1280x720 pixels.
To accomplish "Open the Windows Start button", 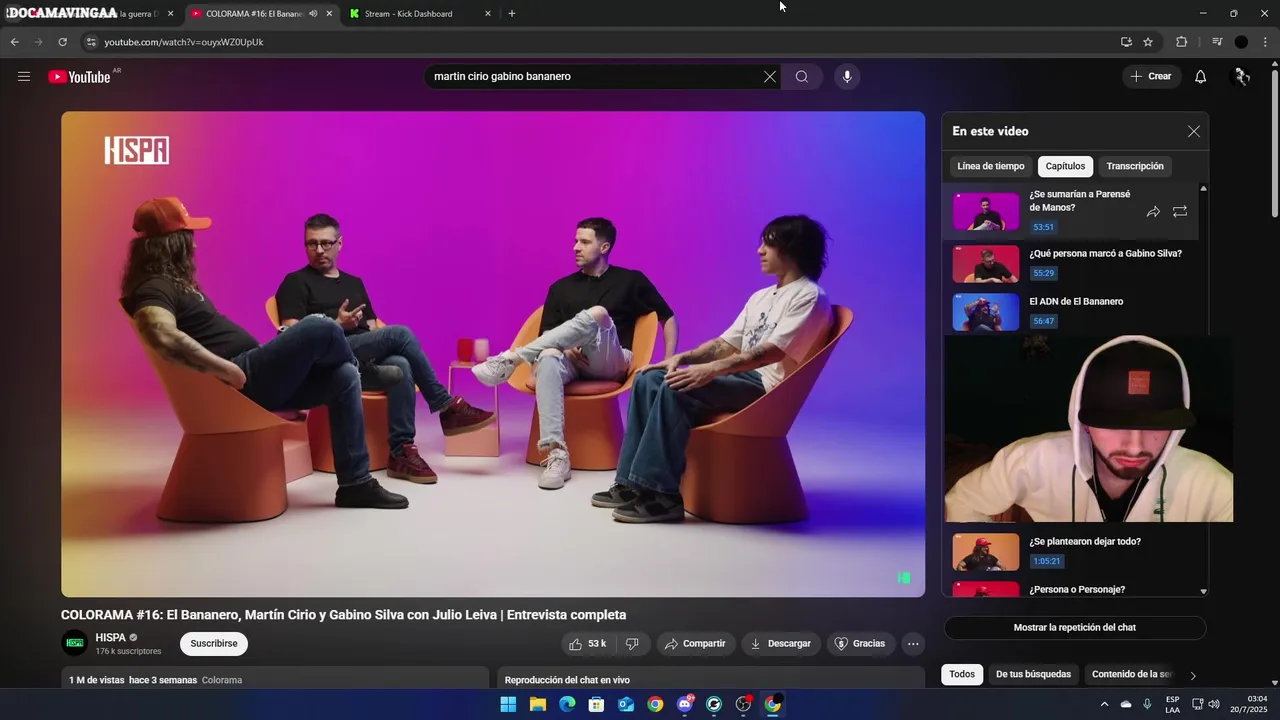I will point(508,704).
